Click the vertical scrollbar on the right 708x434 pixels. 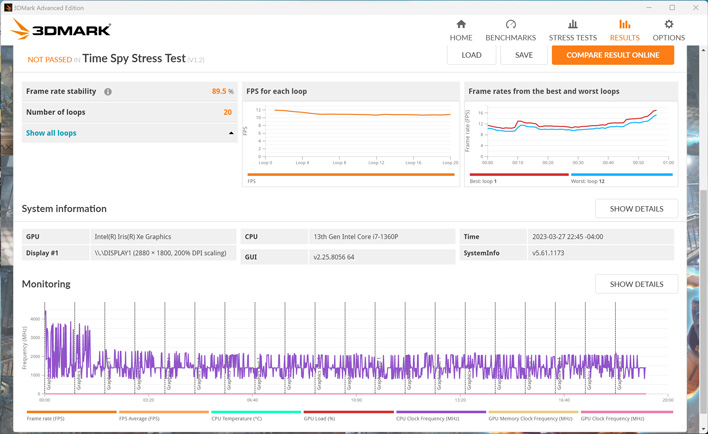point(703,240)
